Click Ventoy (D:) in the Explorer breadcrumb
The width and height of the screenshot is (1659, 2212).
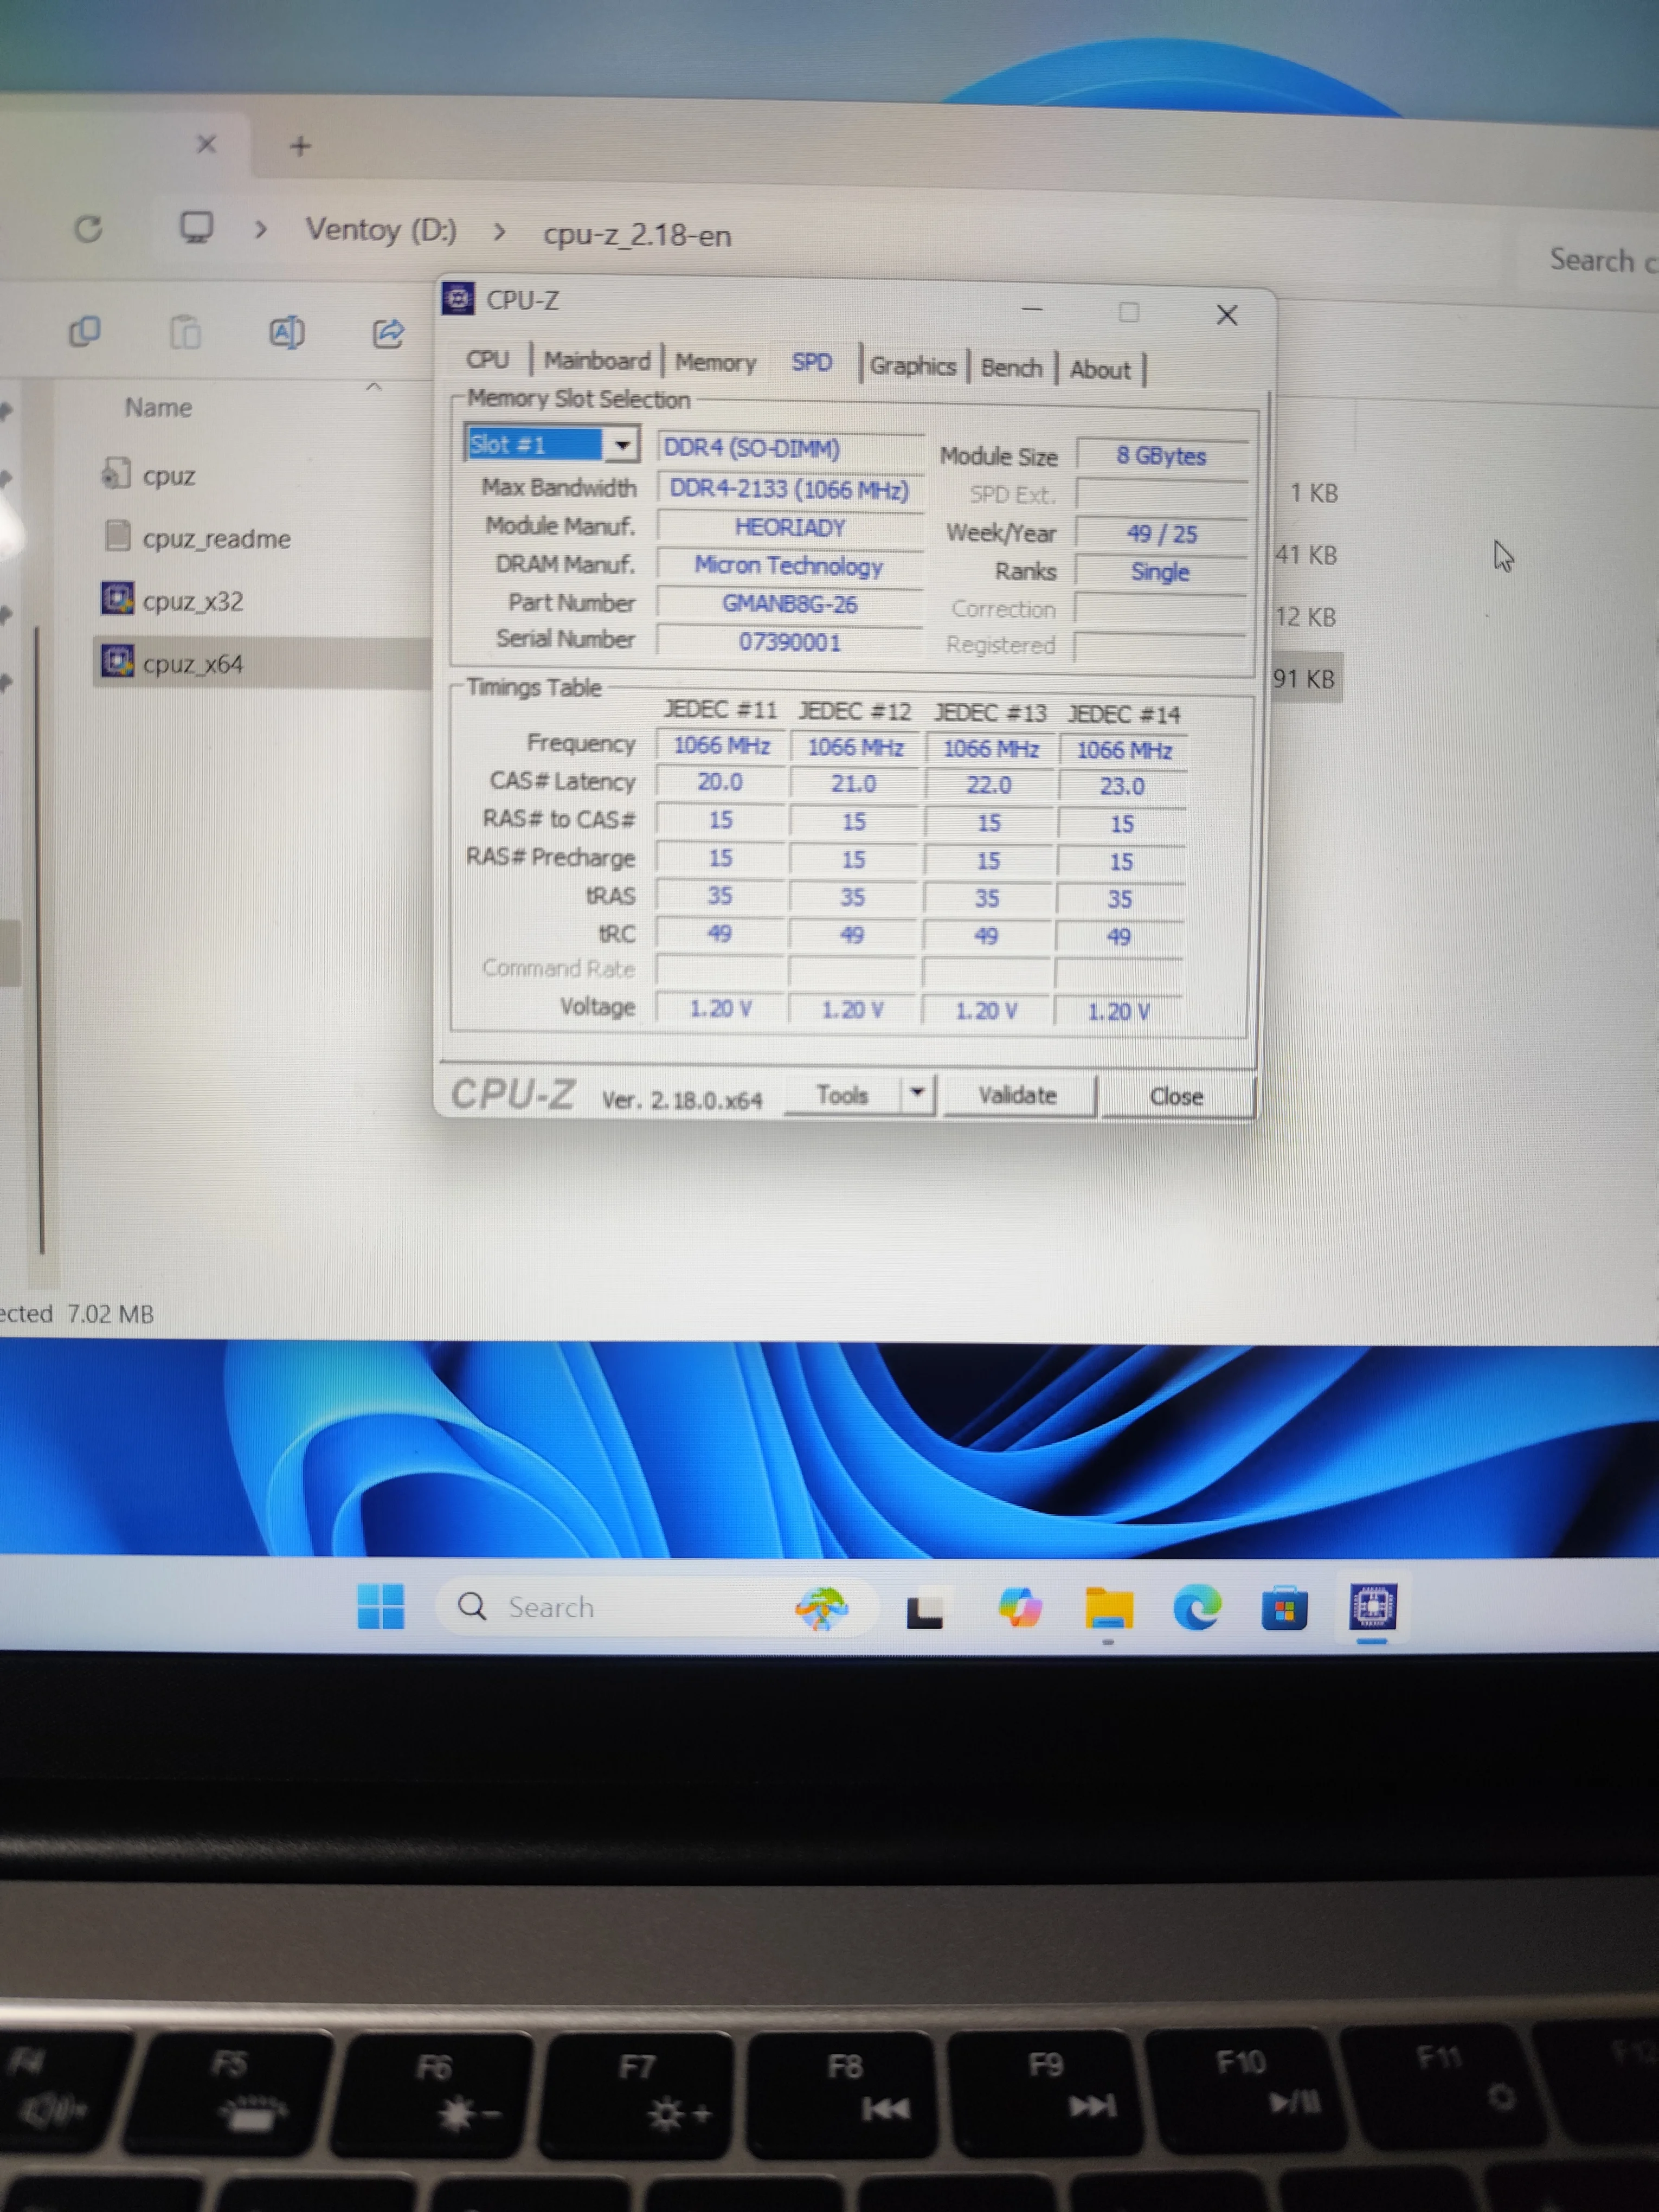coord(381,230)
